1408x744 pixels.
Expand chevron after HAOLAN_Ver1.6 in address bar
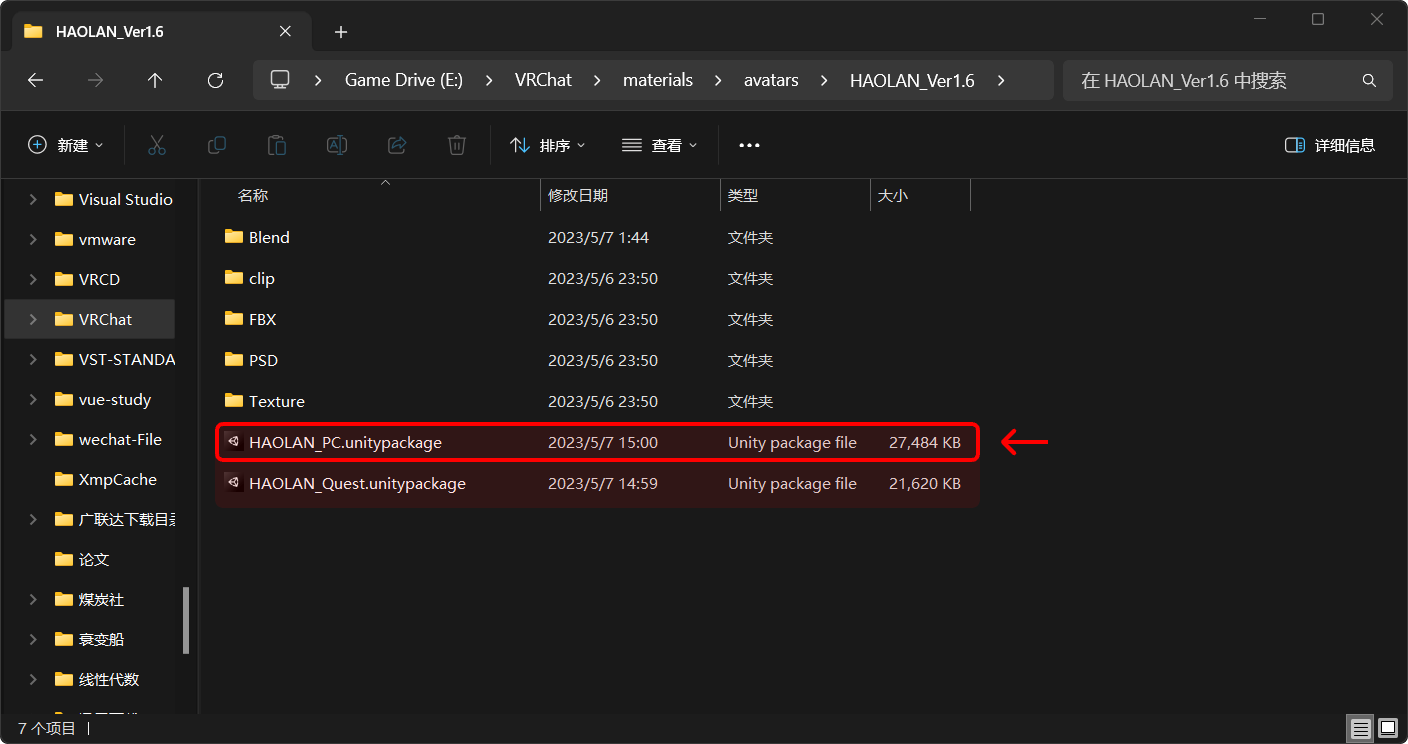[x=1001, y=80]
